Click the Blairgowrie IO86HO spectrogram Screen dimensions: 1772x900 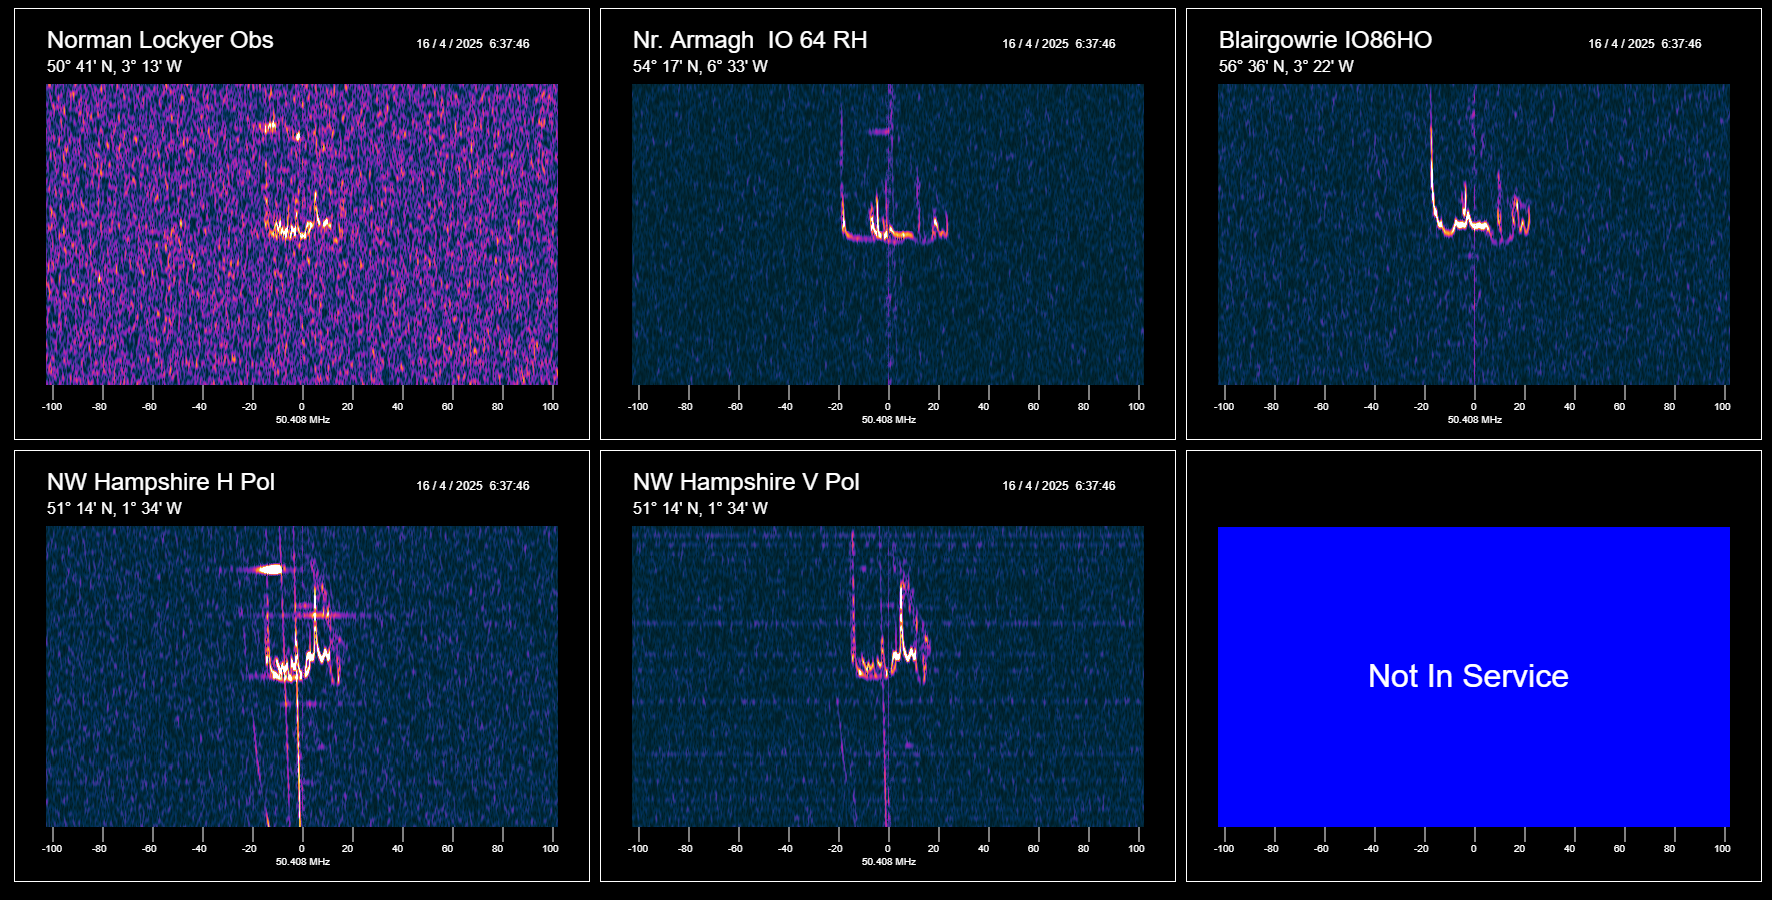1474,234
